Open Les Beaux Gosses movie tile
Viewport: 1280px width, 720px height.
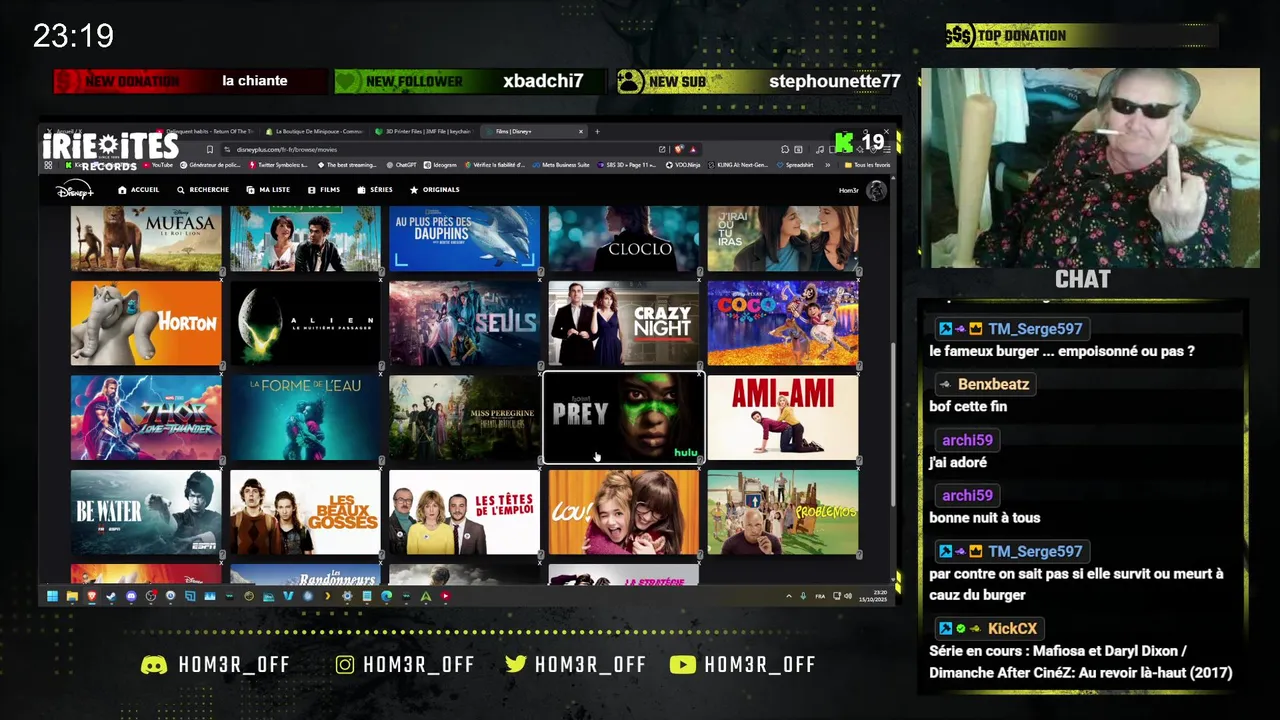pos(305,512)
